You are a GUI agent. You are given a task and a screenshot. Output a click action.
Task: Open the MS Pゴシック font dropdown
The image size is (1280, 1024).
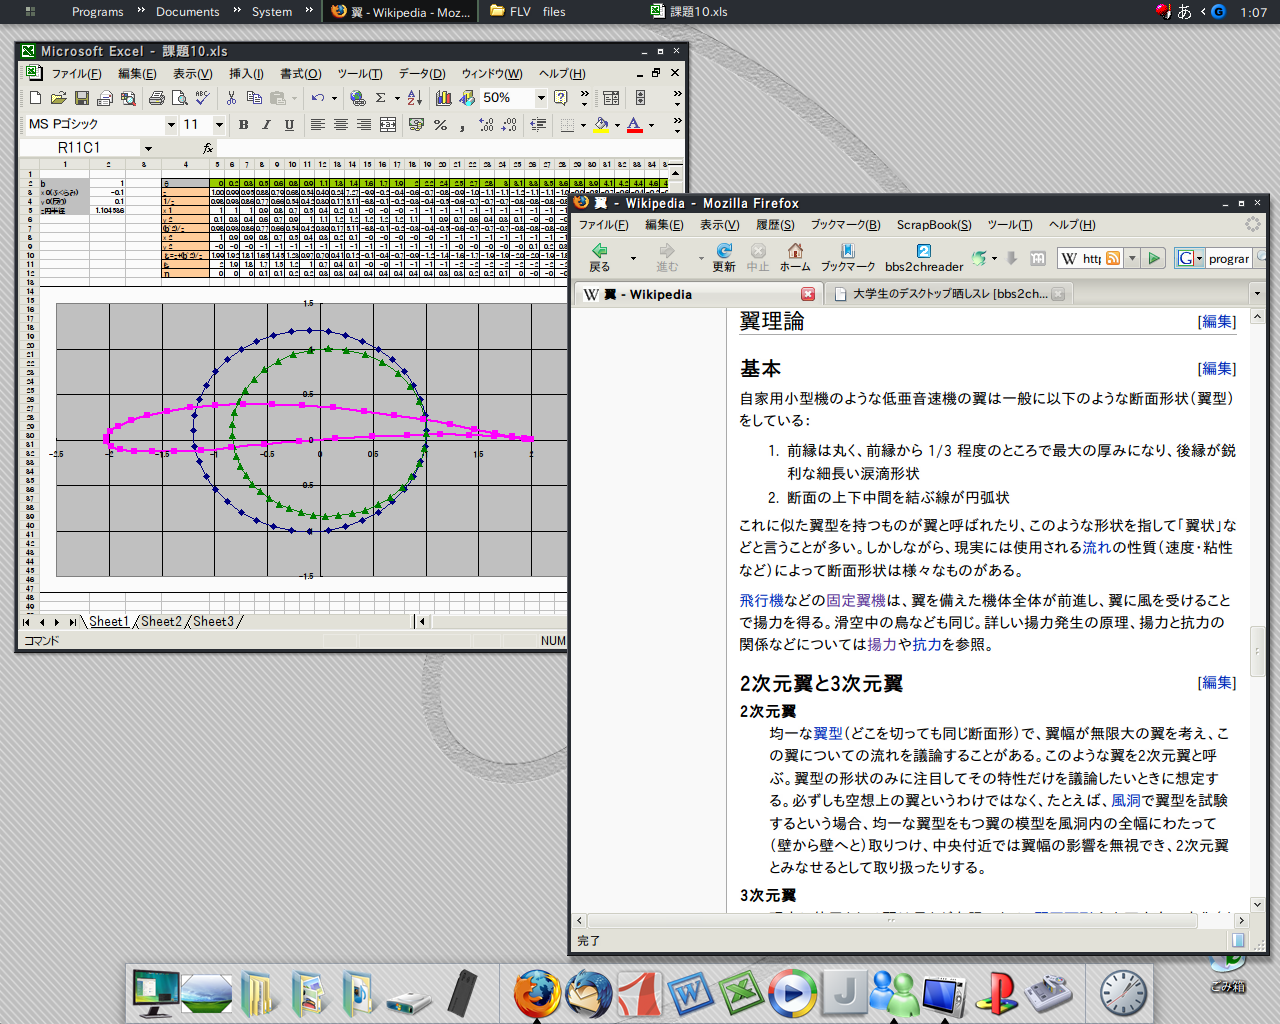click(x=171, y=125)
